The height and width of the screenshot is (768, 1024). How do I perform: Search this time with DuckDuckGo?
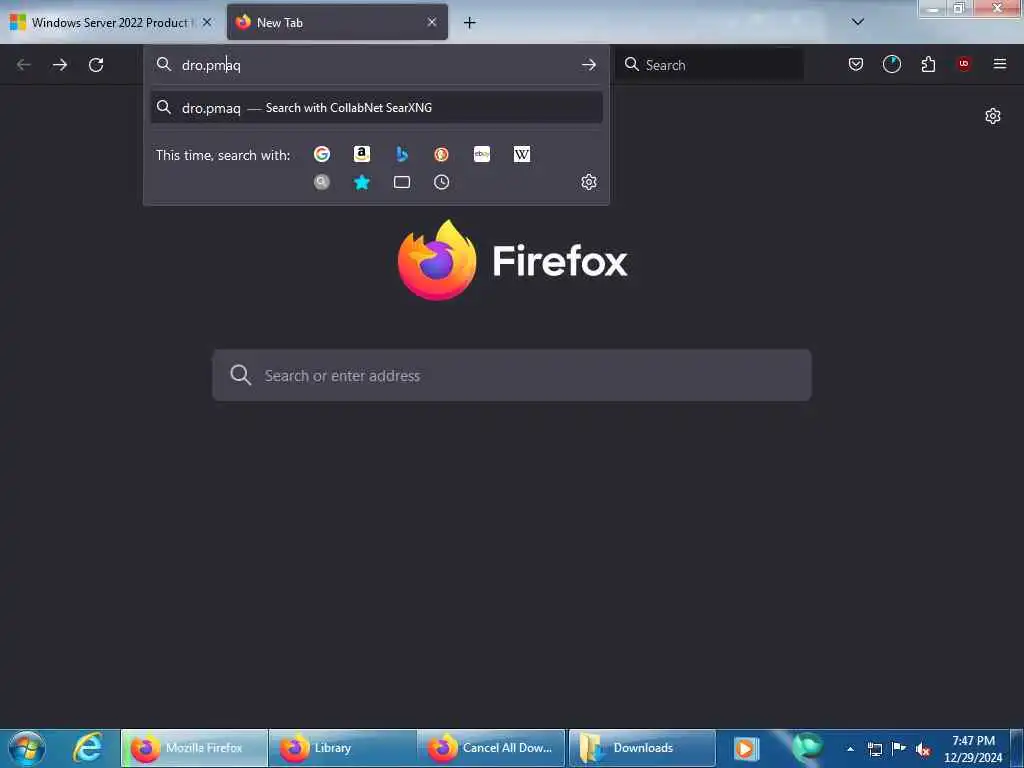click(441, 154)
